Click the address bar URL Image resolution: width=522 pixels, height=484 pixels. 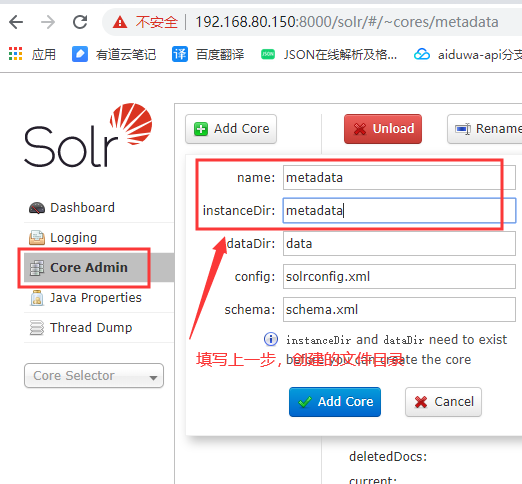[x=347, y=22]
